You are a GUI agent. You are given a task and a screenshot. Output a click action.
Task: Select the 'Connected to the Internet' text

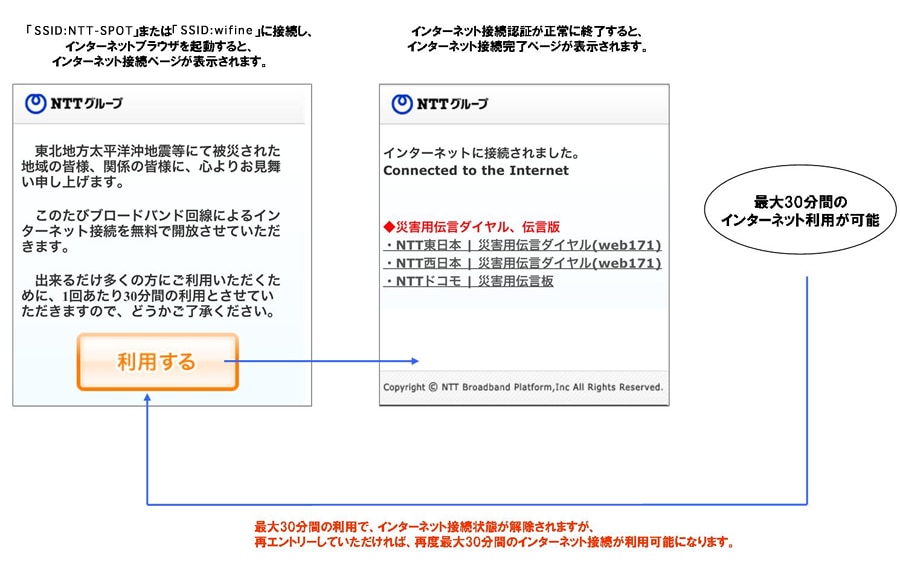[x=476, y=171]
